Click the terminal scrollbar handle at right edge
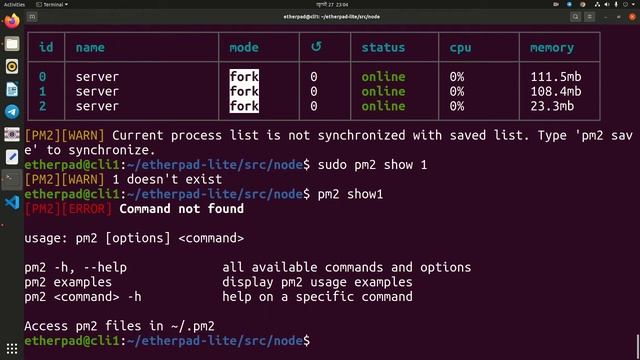The image size is (640, 360). click(x=638, y=347)
